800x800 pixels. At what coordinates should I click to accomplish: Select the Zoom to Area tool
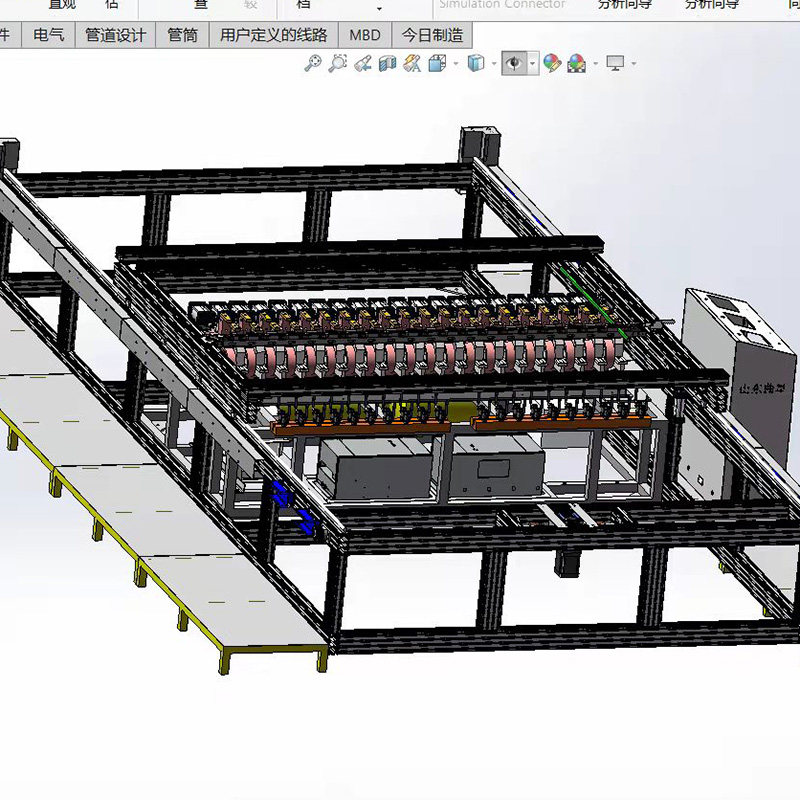pos(338,64)
